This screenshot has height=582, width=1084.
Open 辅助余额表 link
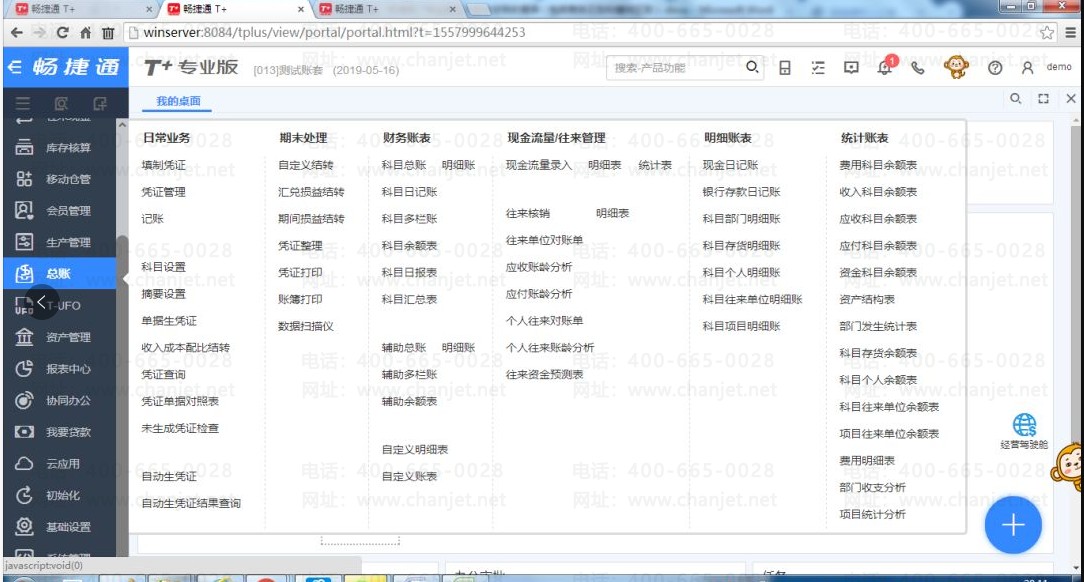click(x=409, y=402)
